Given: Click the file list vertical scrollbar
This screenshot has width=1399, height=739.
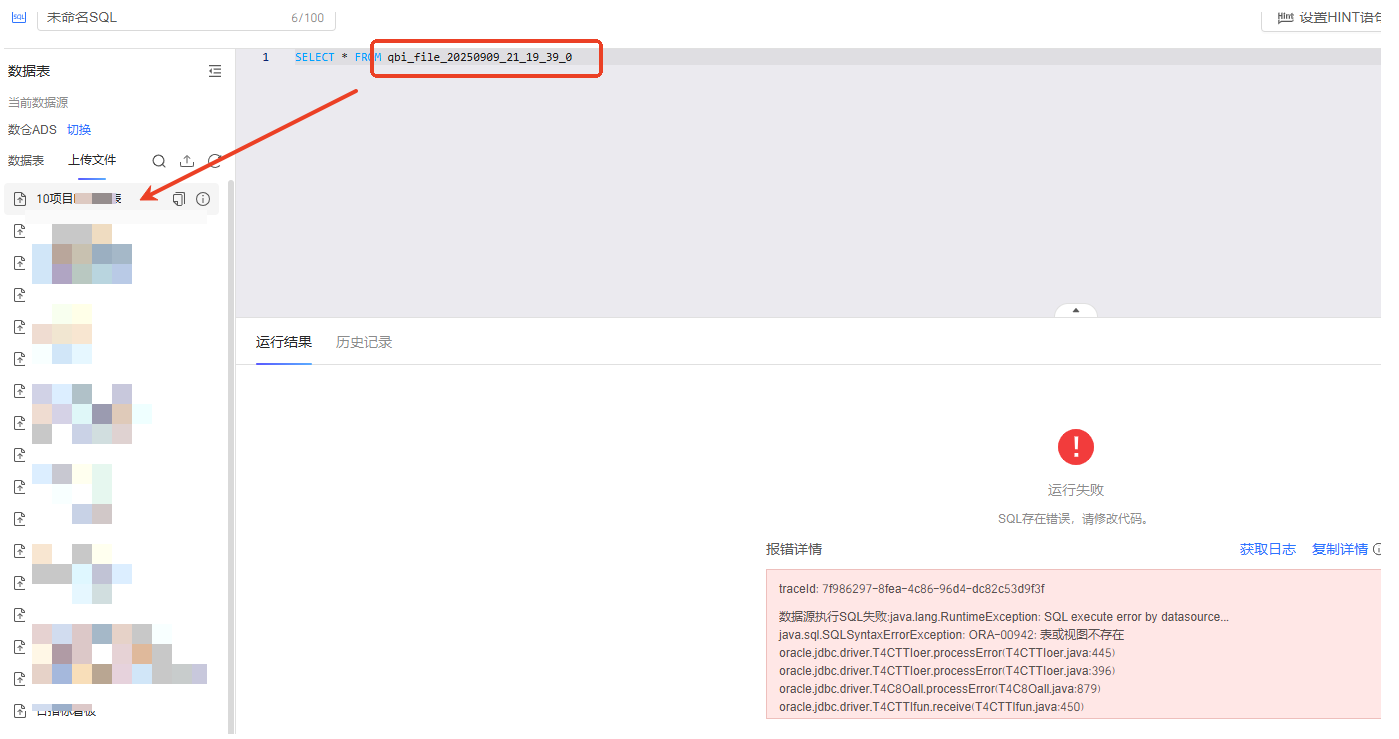Looking at the screenshot, I should point(231,450).
